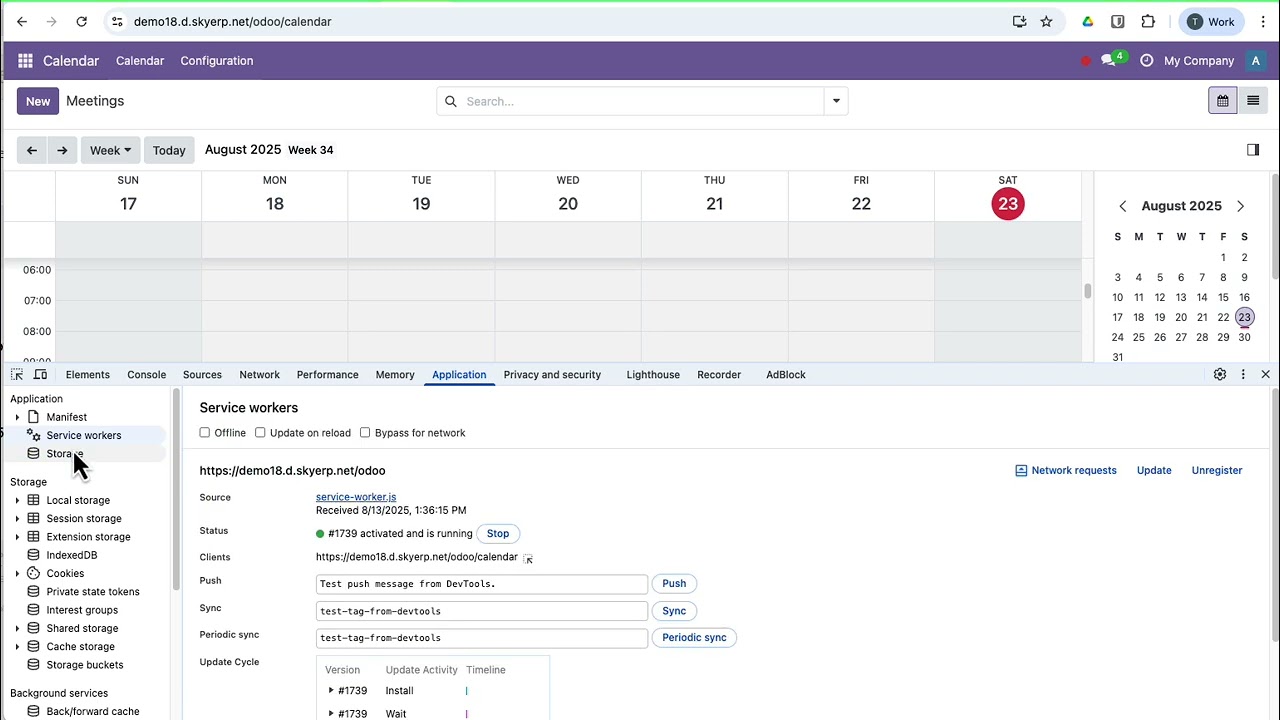Viewport: 1280px width, 720px height.
Task: Open DevTools more options menu
Action: (1243, 374)
